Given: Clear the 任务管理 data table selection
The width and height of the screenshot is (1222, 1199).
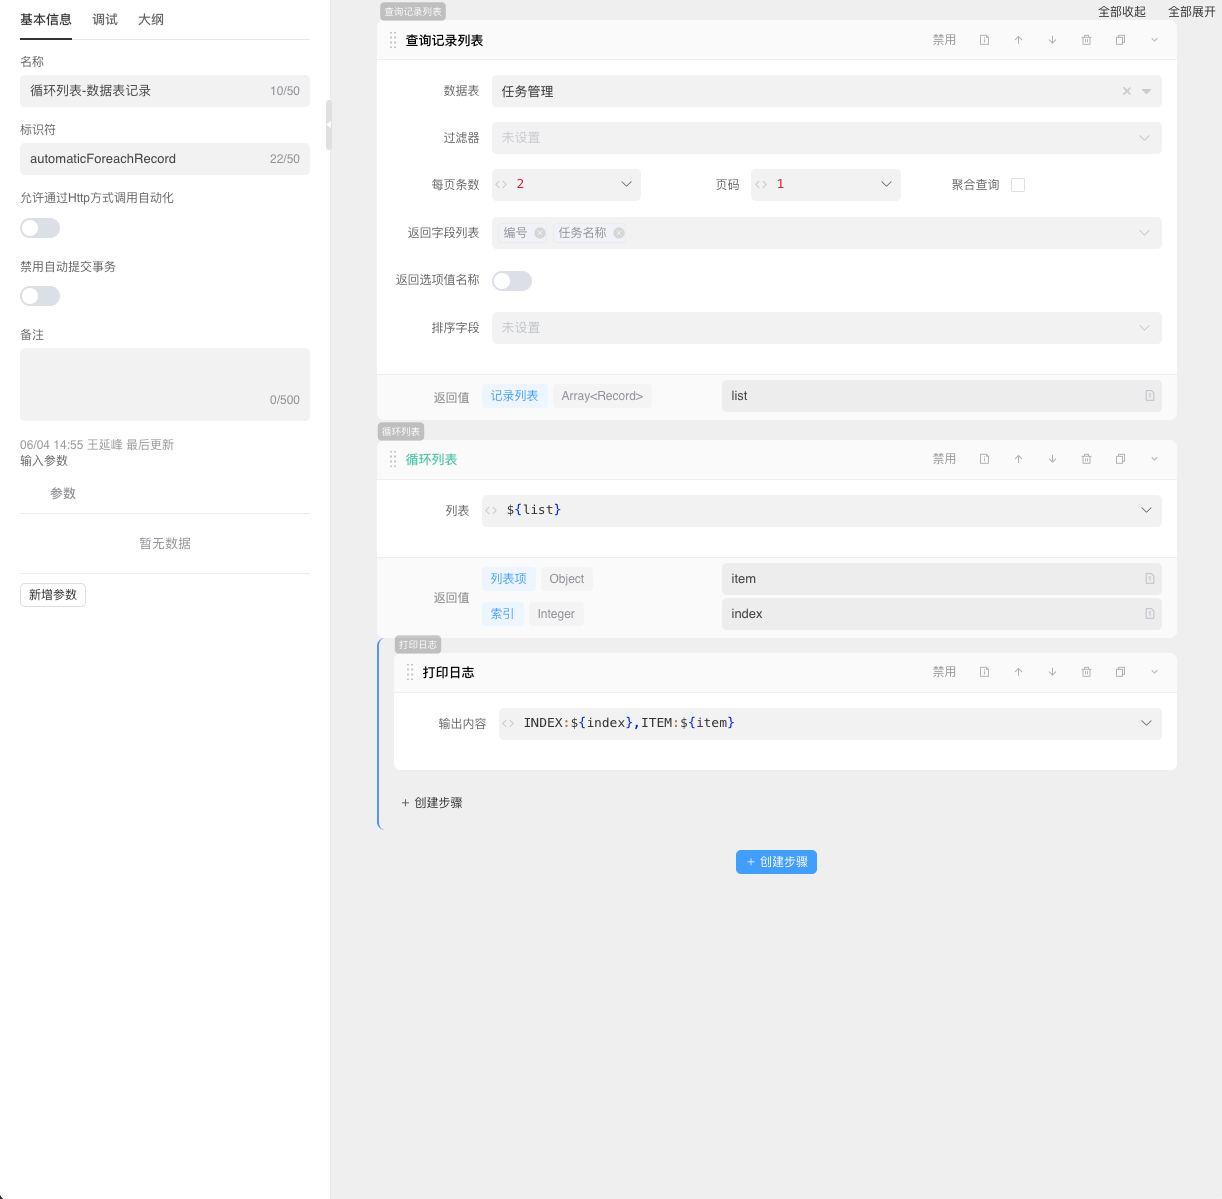Looking at the screenshot, I should (1127, 91).
